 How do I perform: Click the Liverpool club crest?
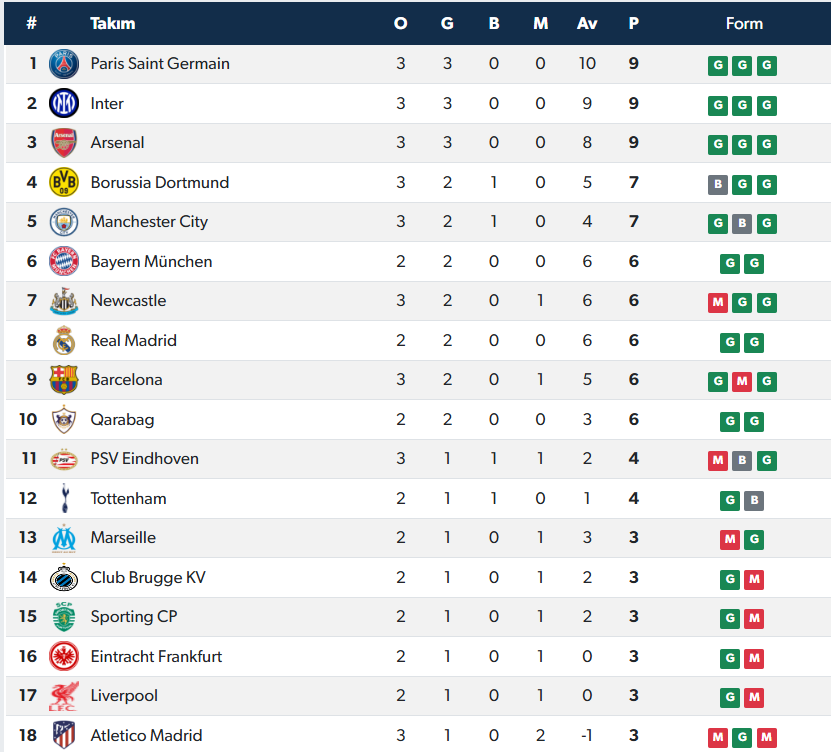[64, 696]
